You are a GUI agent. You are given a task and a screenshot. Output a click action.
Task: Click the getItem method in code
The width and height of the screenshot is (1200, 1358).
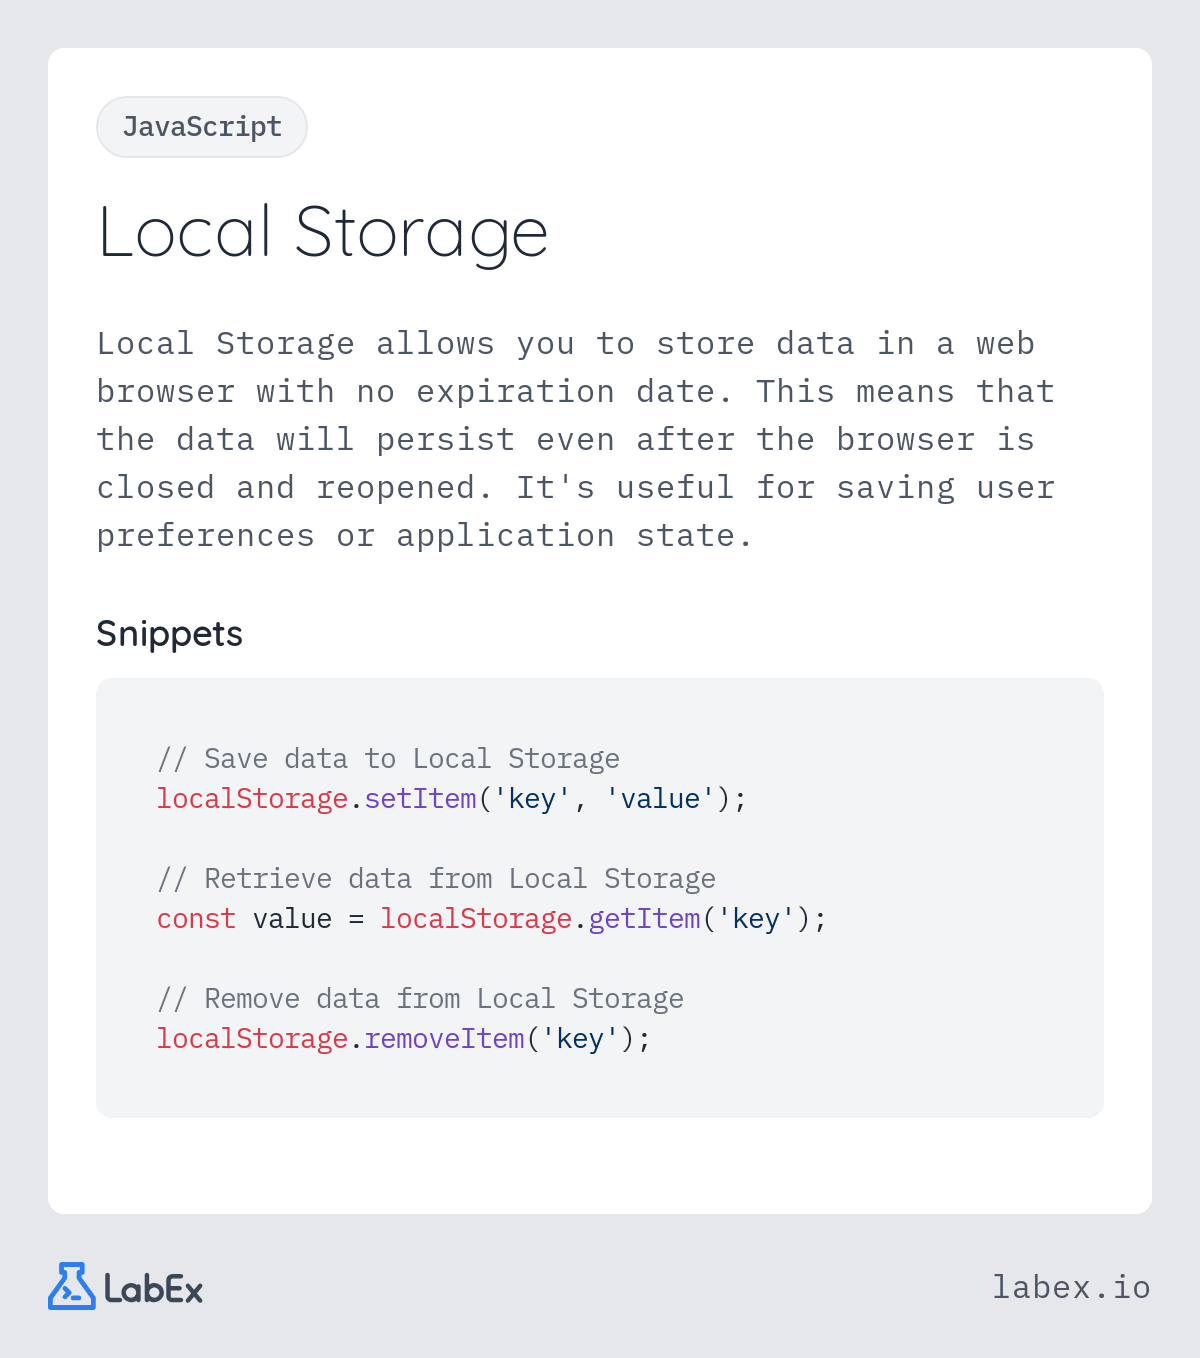point(644,919)
